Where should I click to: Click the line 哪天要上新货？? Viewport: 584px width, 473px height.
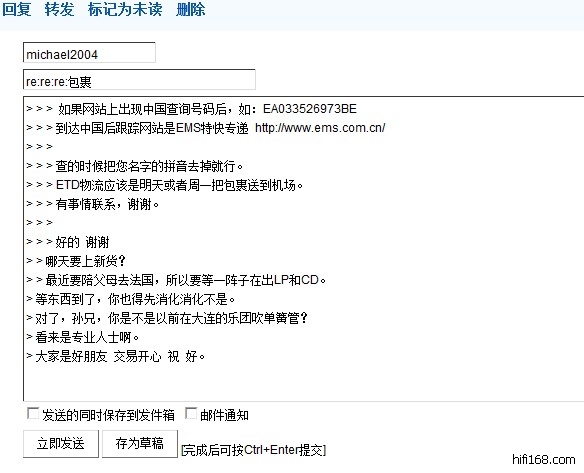pyautogui.click(x=85, y=261)
